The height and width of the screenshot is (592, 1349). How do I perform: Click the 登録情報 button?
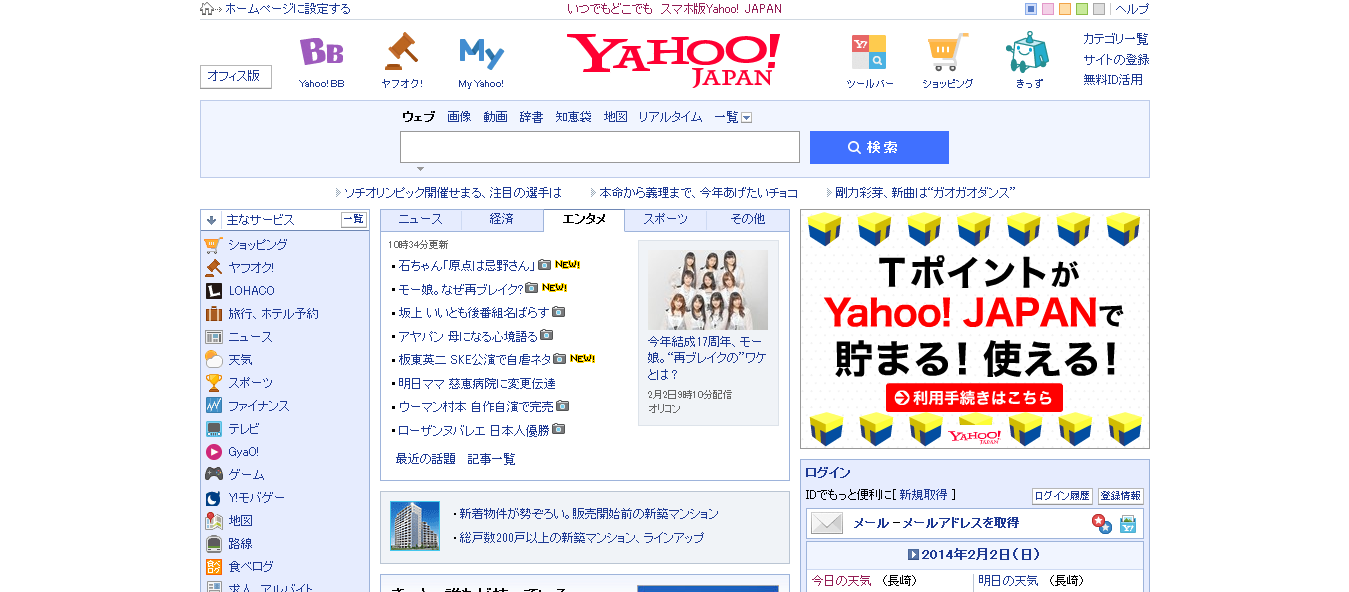tap(1120, 496)
